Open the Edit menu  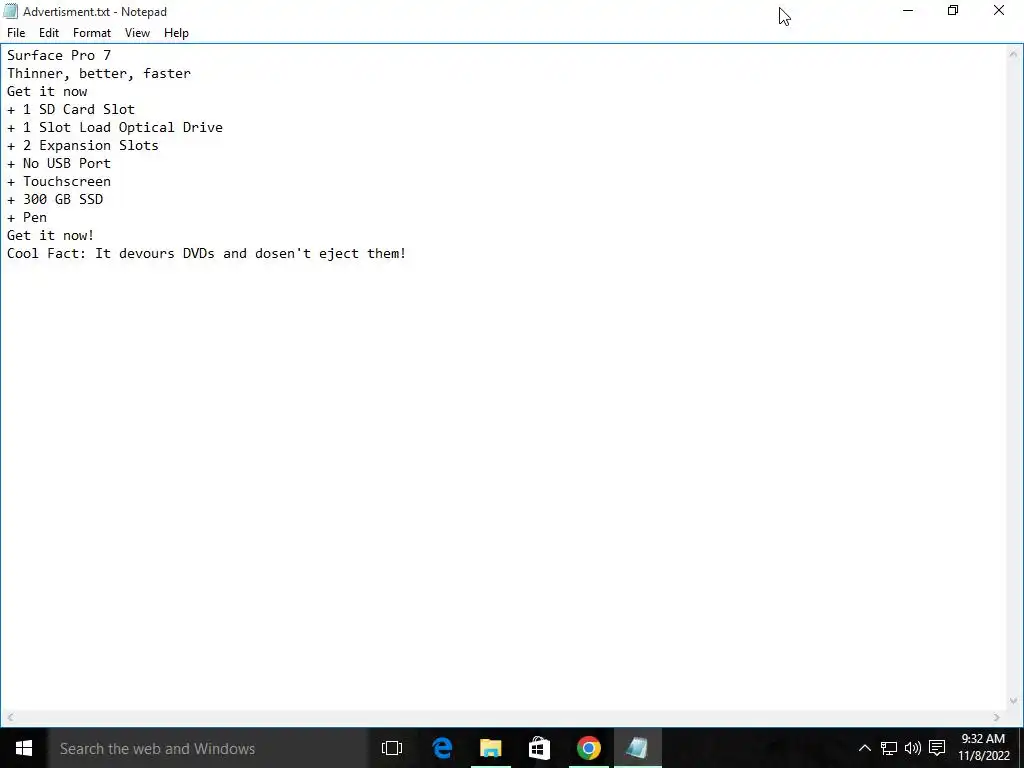[49, 33]
